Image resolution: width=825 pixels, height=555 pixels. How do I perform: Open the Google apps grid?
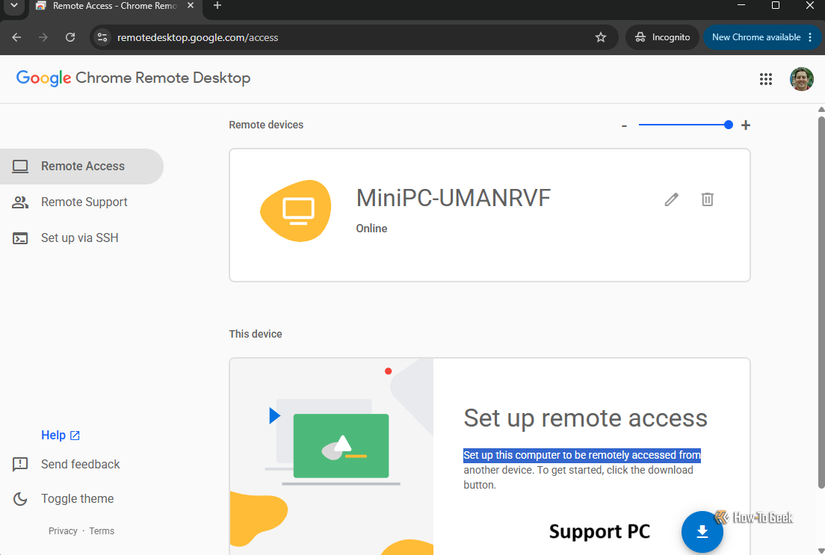766,79
